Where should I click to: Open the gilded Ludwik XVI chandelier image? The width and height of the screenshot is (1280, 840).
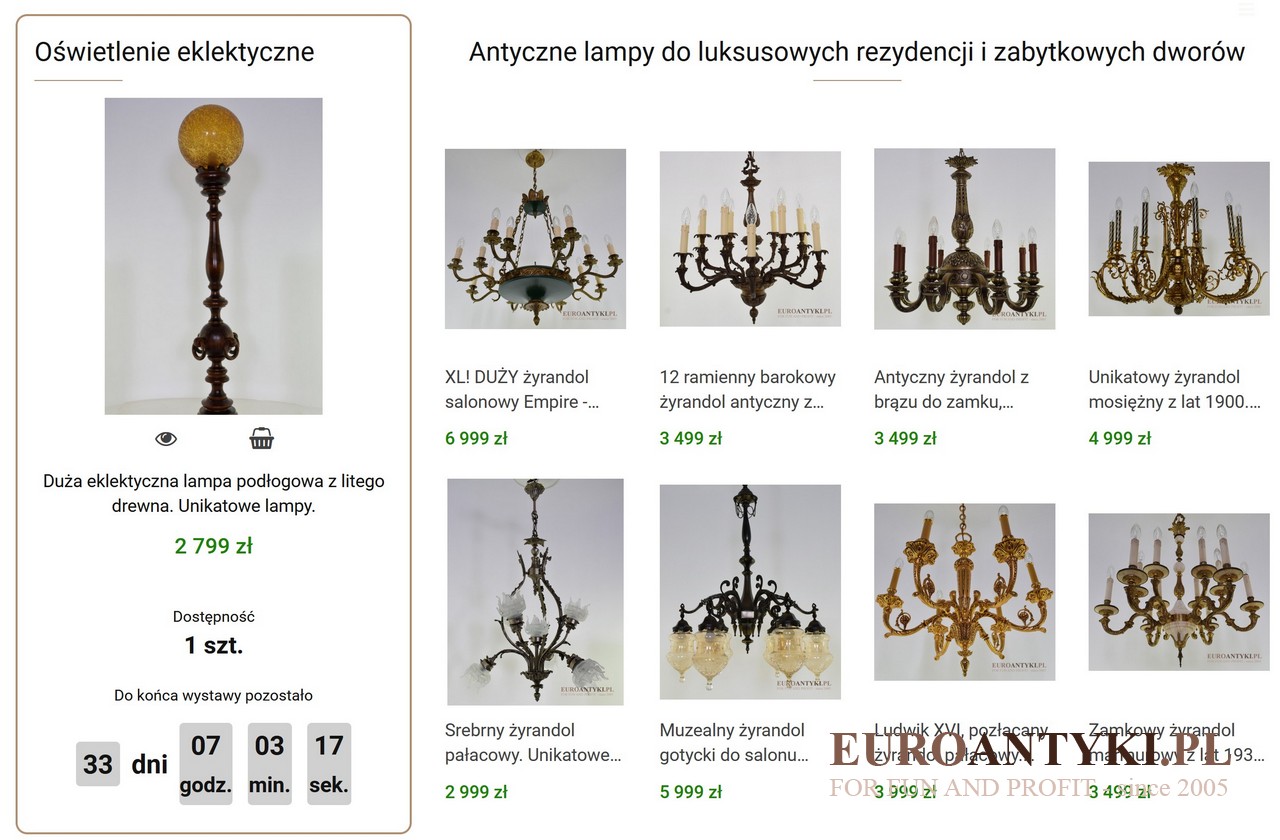pyautogui.click(x=964, y=591)
